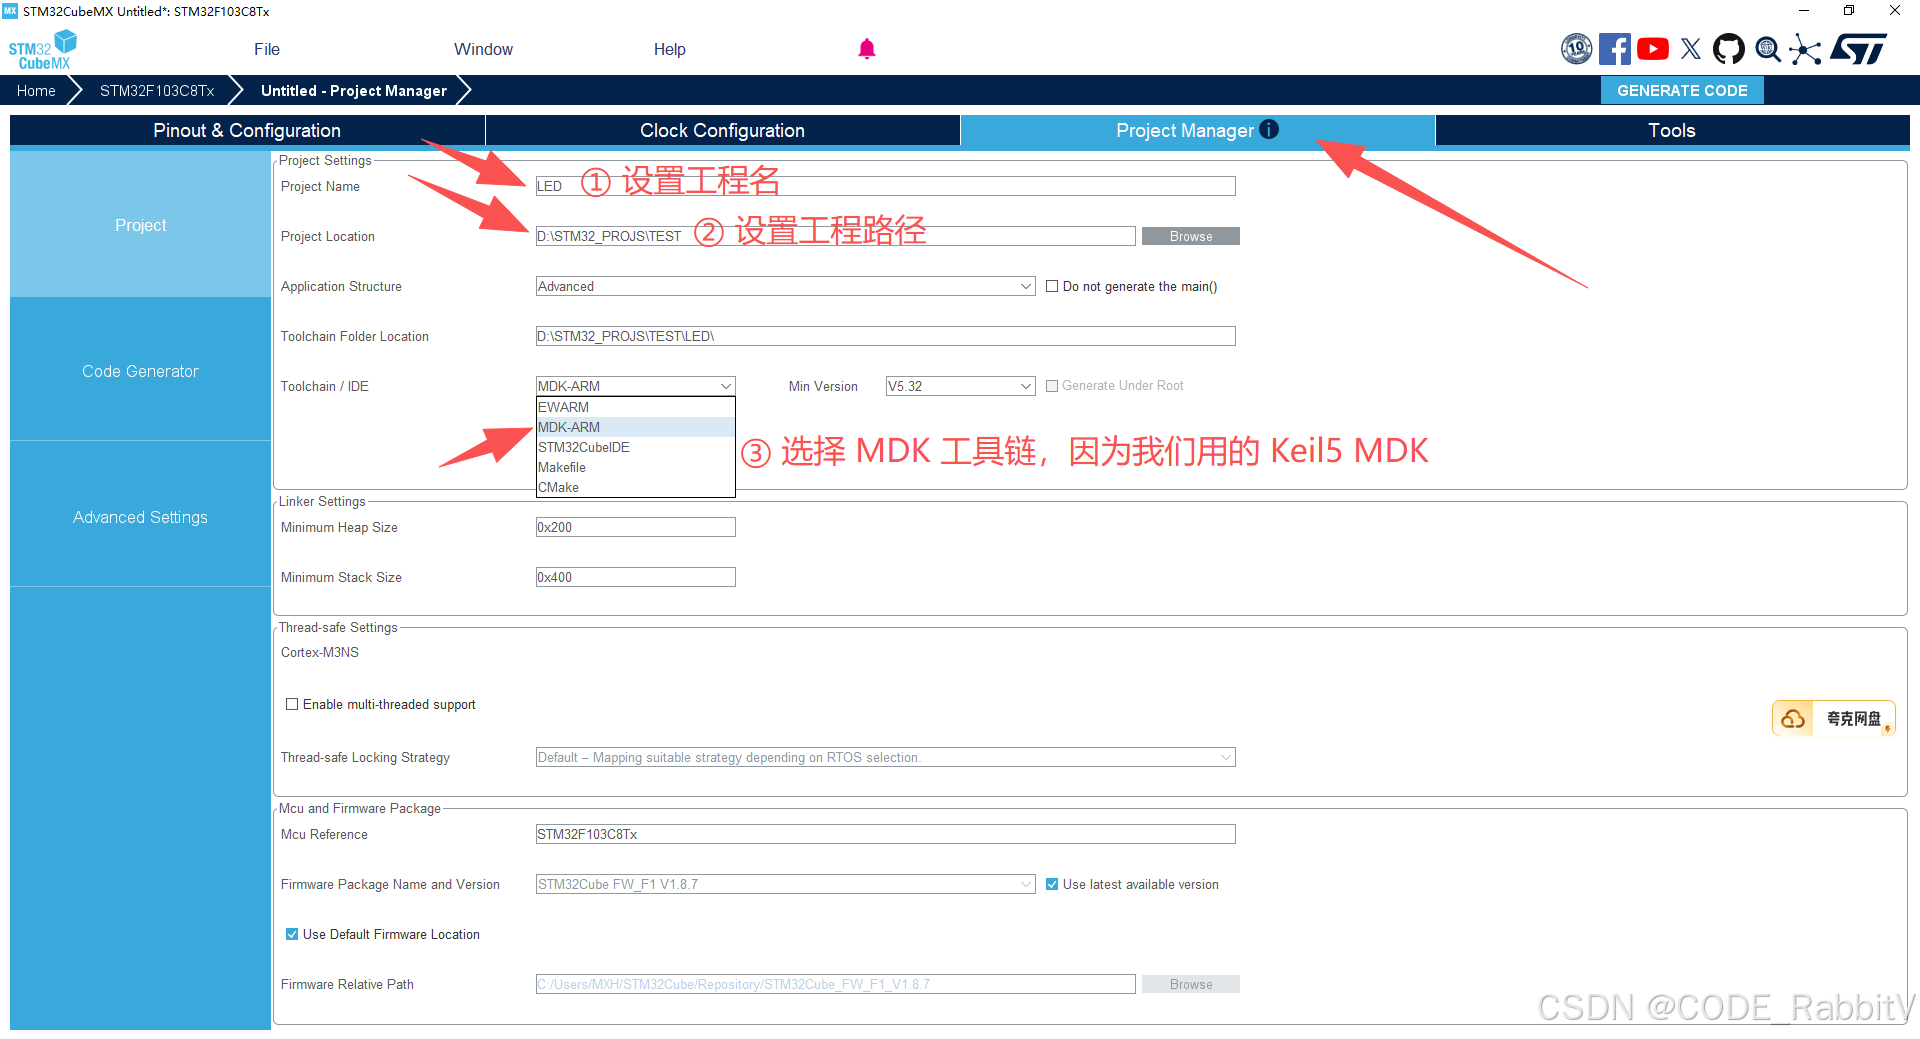The height and width of the screenshot is (1039, 1920).
Task: Select CMake from toolchain list
Action: point(635,487)
